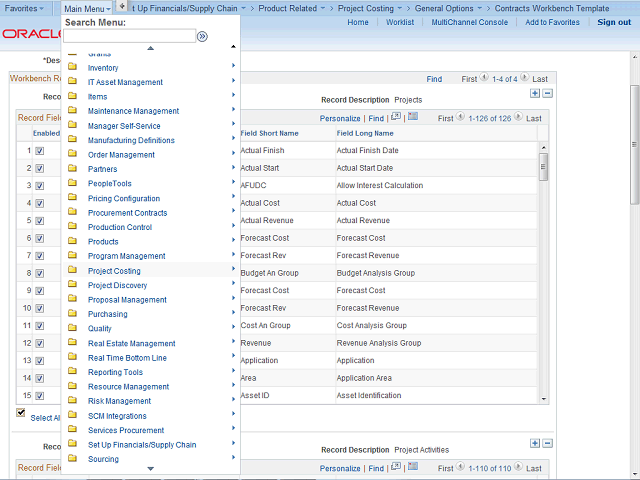The image size is (640, 480).
Task: Click the field grid vertical scrollbar thumb
Action: click(x=543, y=167)
